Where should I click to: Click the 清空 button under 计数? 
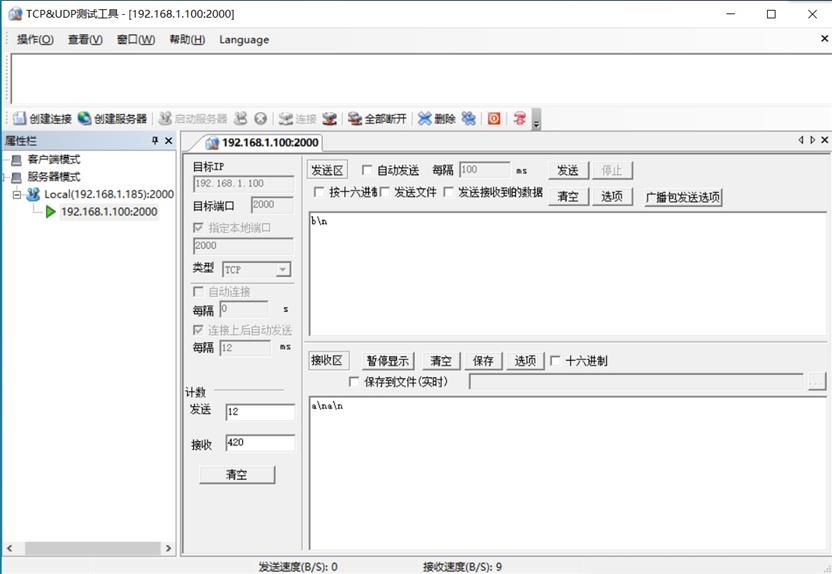pyautogui.click(x=237, y=475)
